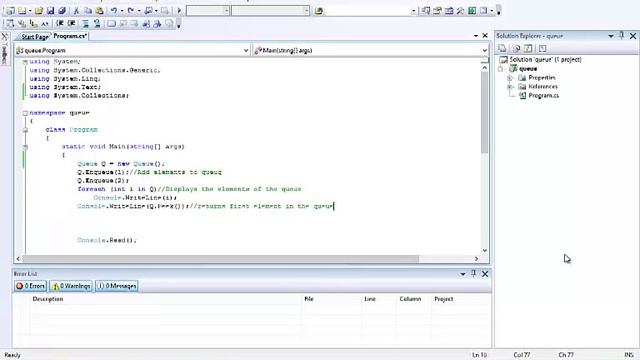Switch to the Start Page tab

(35, 37)
